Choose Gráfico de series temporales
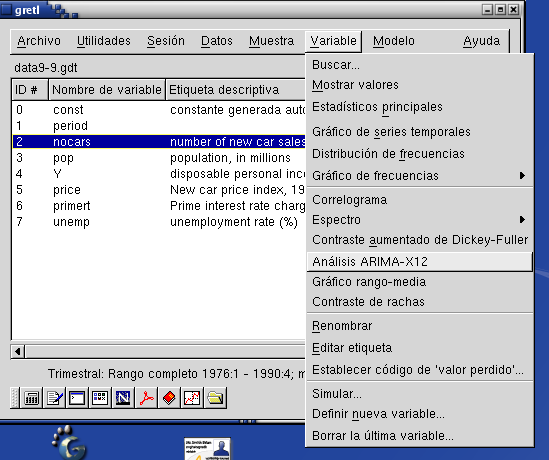The width and height of the screenshot is (549, 460). 419,132
